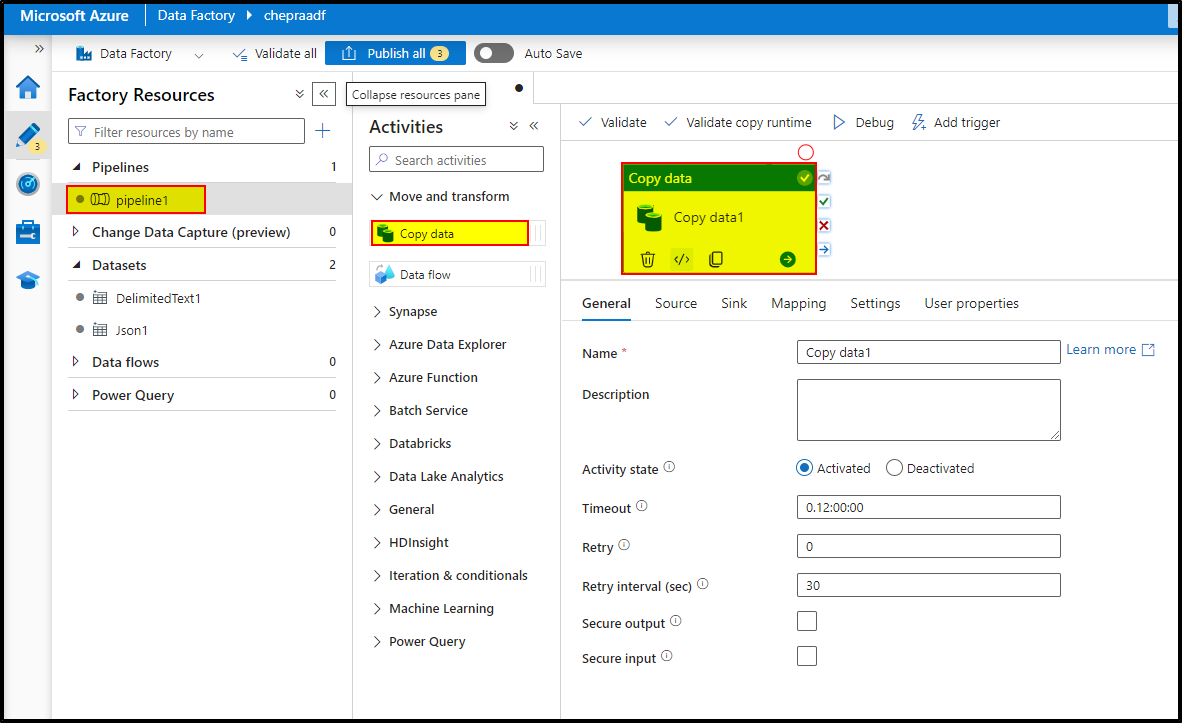Screen dimensions: 1182x723
Task: Expand all factory resources double-chevron icon
Action: pos(299,94)
